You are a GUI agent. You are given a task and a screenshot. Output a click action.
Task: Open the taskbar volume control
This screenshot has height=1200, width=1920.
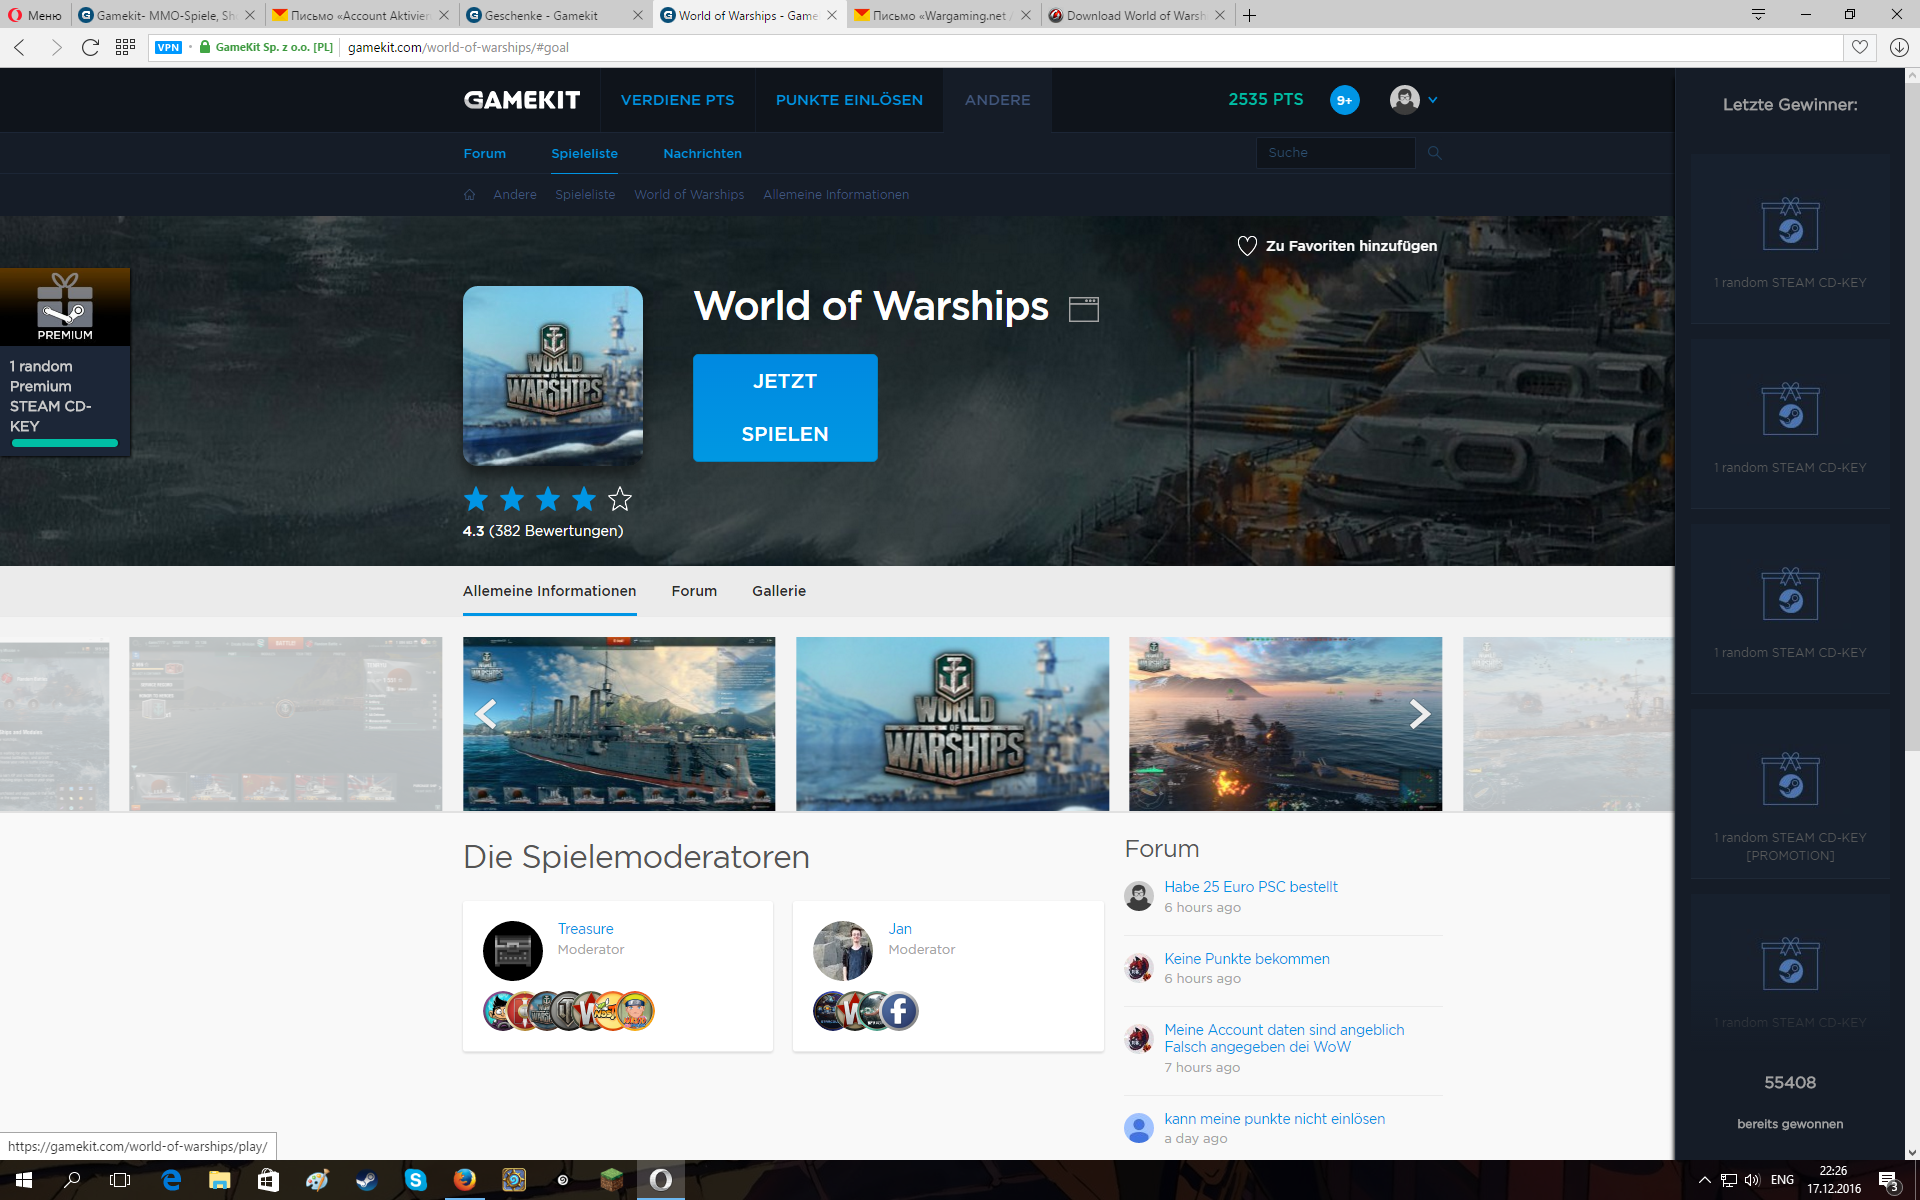tap(1752, 1180)
